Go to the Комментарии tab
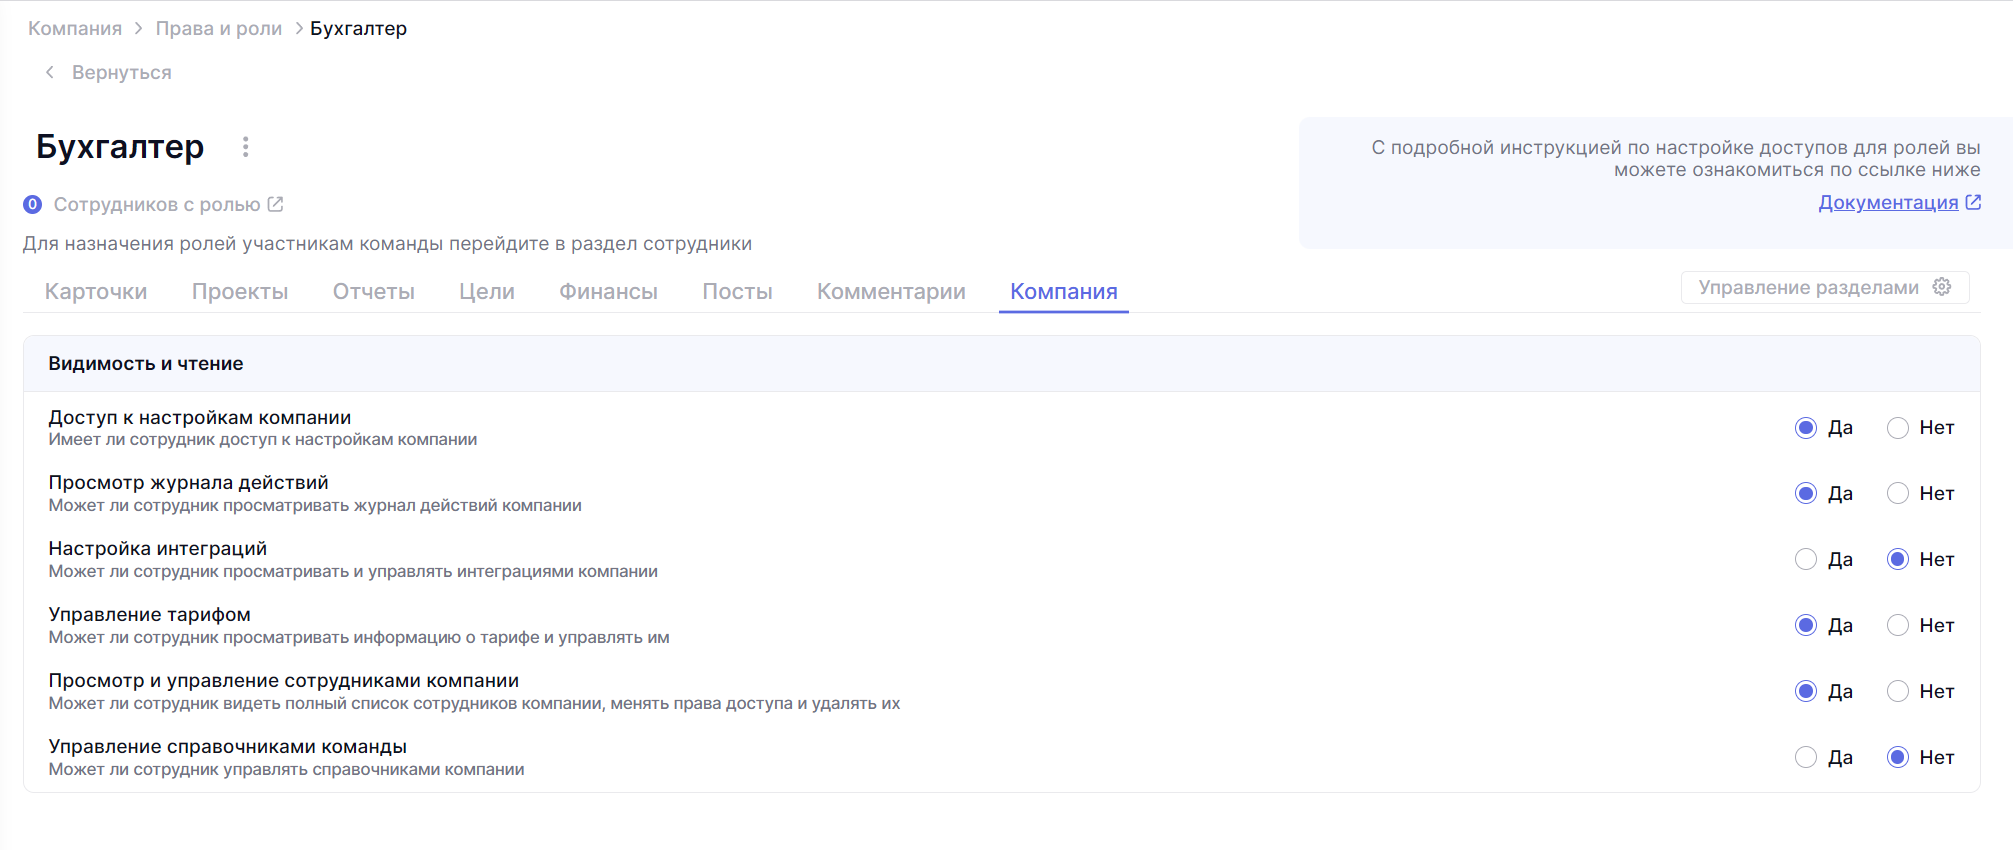2013x850 pixels. coord(891,291)
